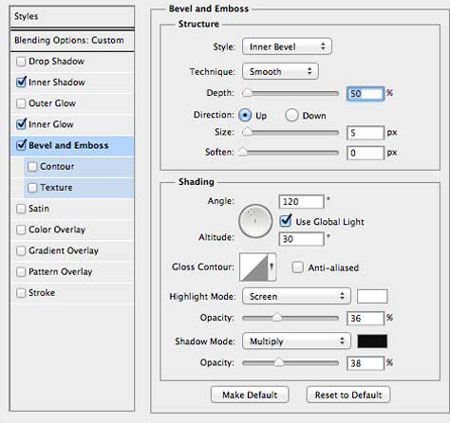Open the Technique dropdown showing Smooth
The height and width of the screenshot is (423, 450).
(x=280, y=71)
